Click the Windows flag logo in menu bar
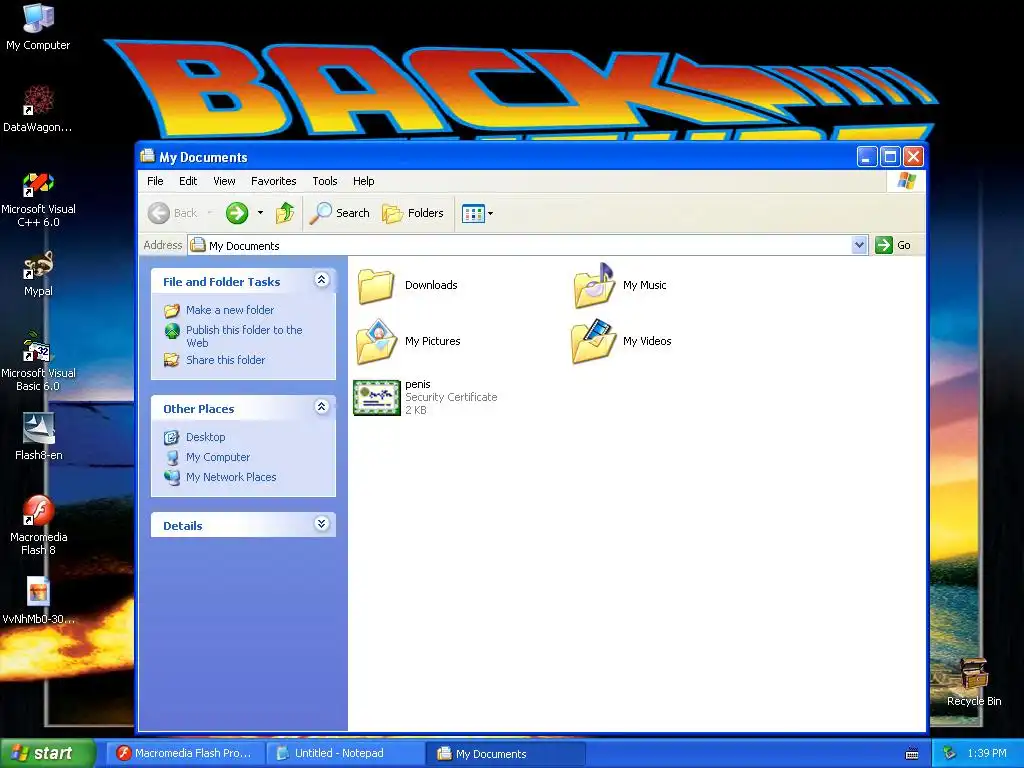The height and width of the screenshot is (768, 1024). 906,181
